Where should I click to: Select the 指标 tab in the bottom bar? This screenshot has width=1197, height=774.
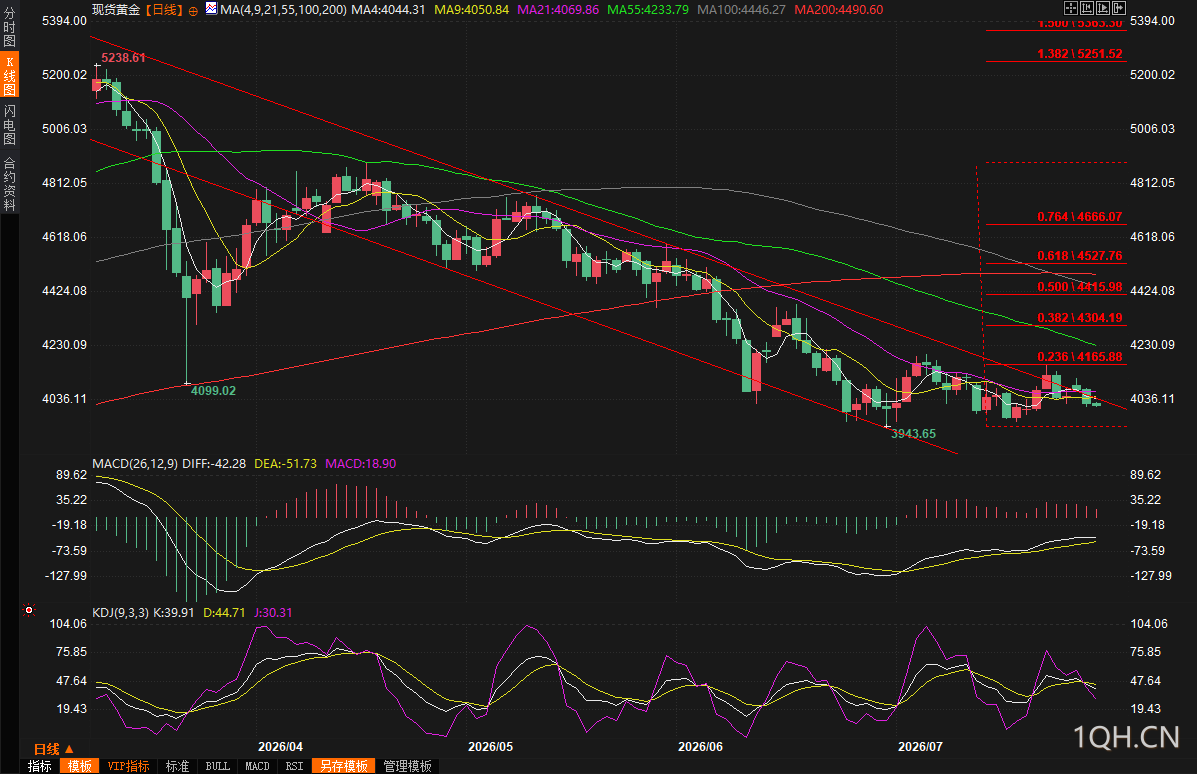[40, 766]
